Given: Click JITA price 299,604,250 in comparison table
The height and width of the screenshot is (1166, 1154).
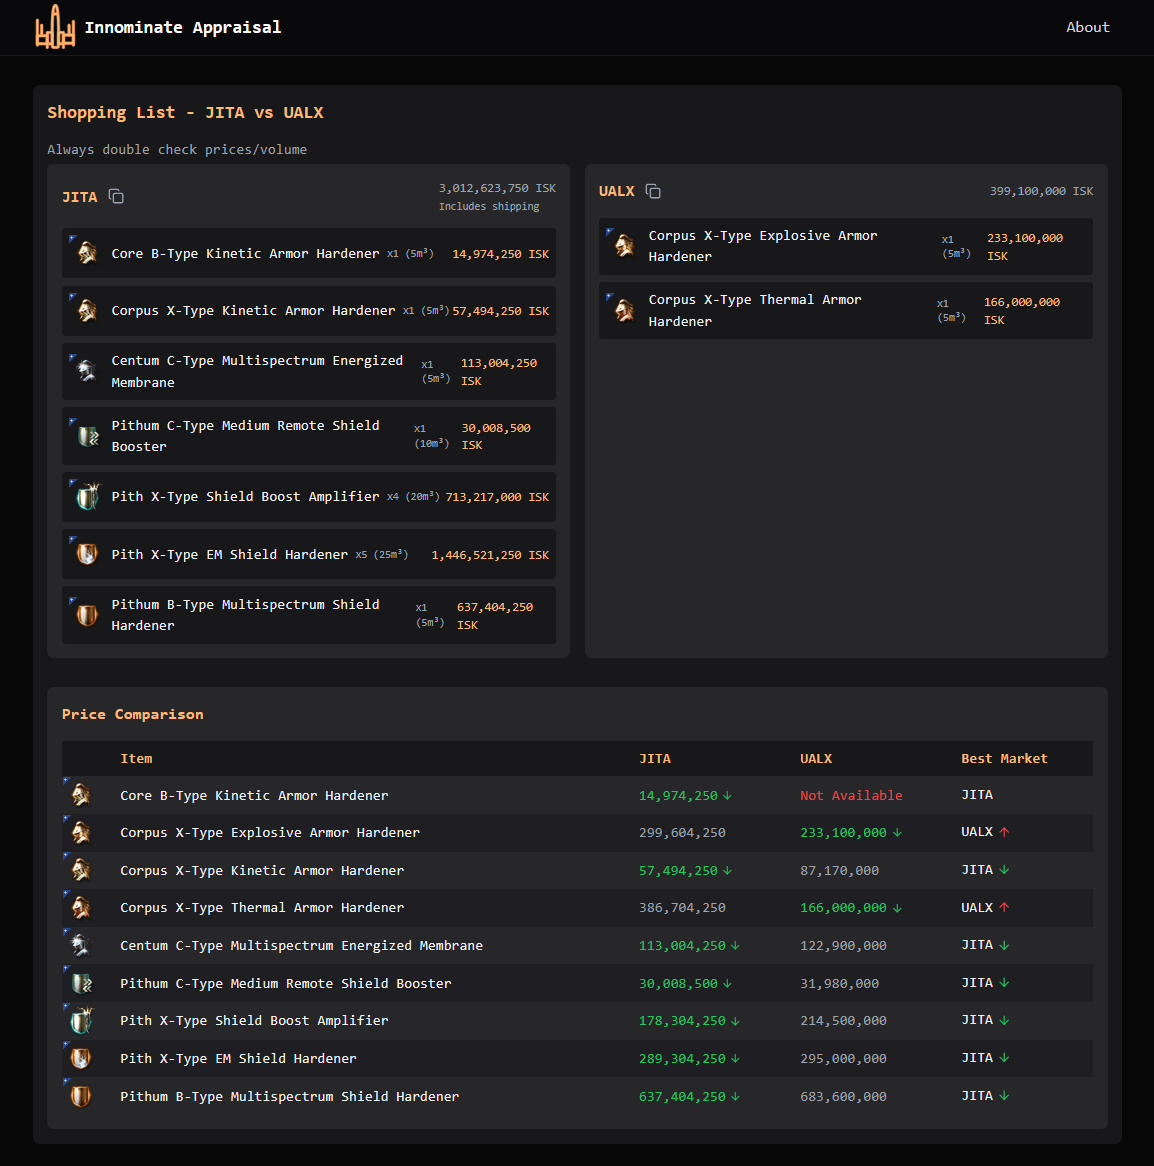Looking at the screenshot, I should pyautogui.click(x=682, y=832).
